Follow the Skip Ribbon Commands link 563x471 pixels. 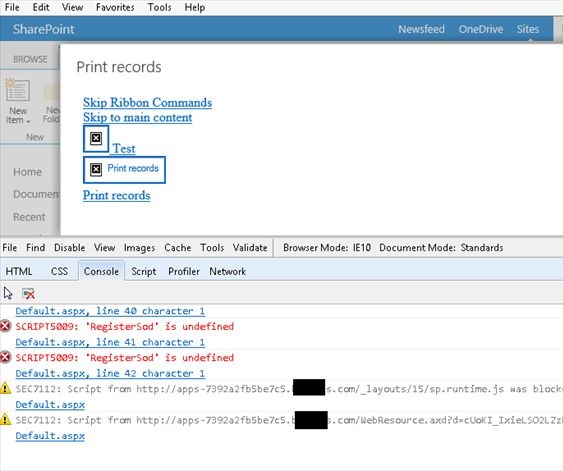click(147, 103)
